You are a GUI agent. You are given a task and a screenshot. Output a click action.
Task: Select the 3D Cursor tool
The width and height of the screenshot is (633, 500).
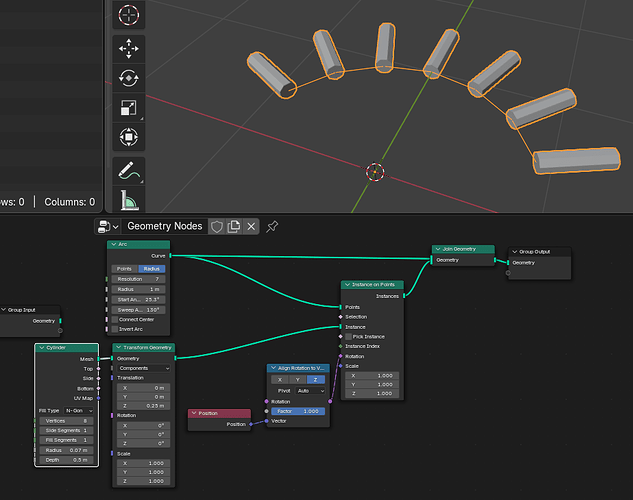[128, 15]
